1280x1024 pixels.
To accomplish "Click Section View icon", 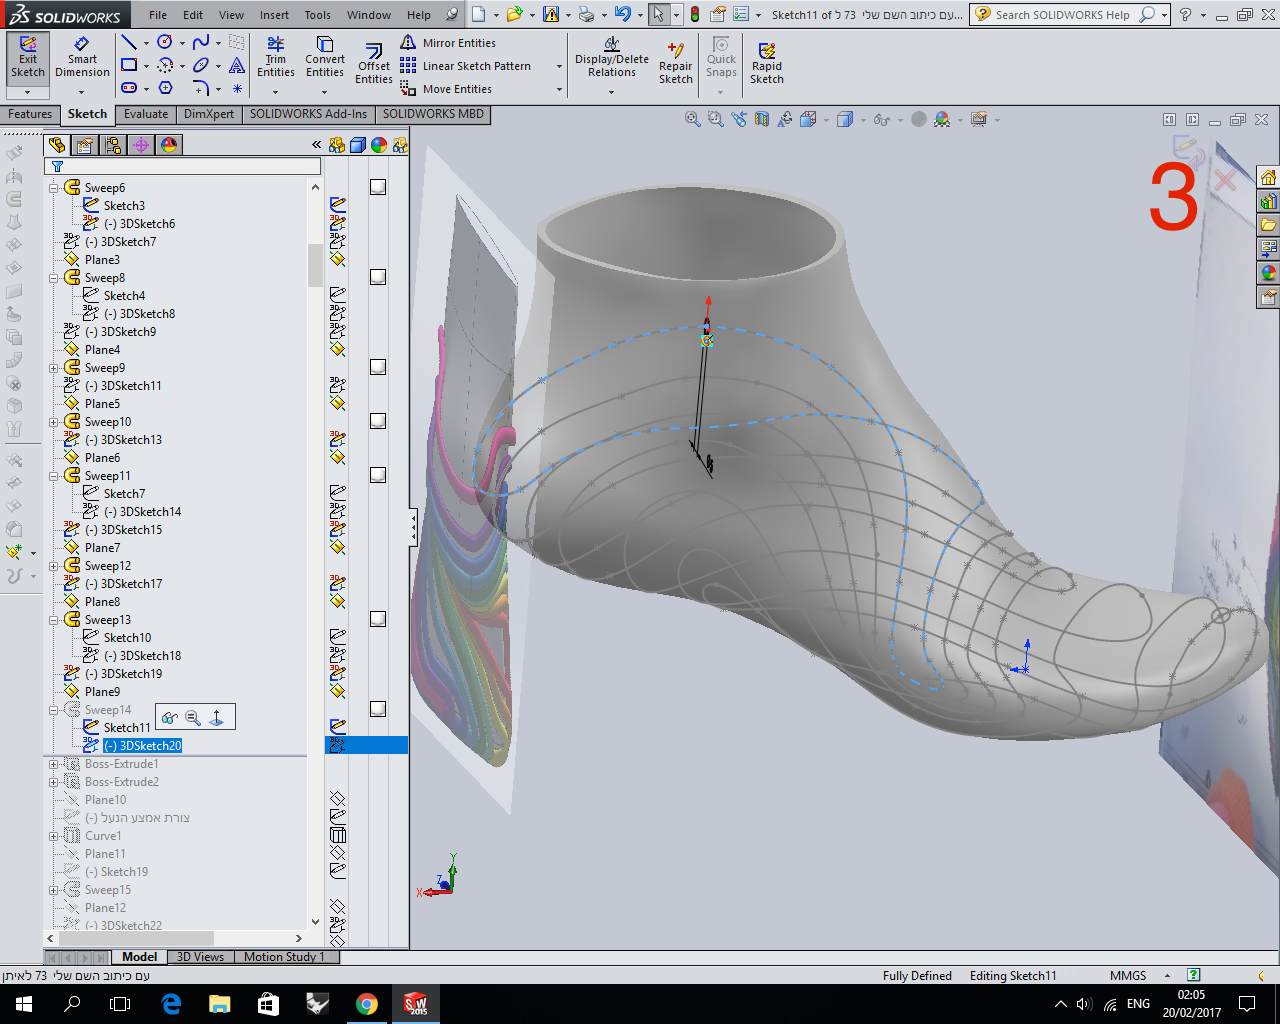I will (x=762, y=119).
